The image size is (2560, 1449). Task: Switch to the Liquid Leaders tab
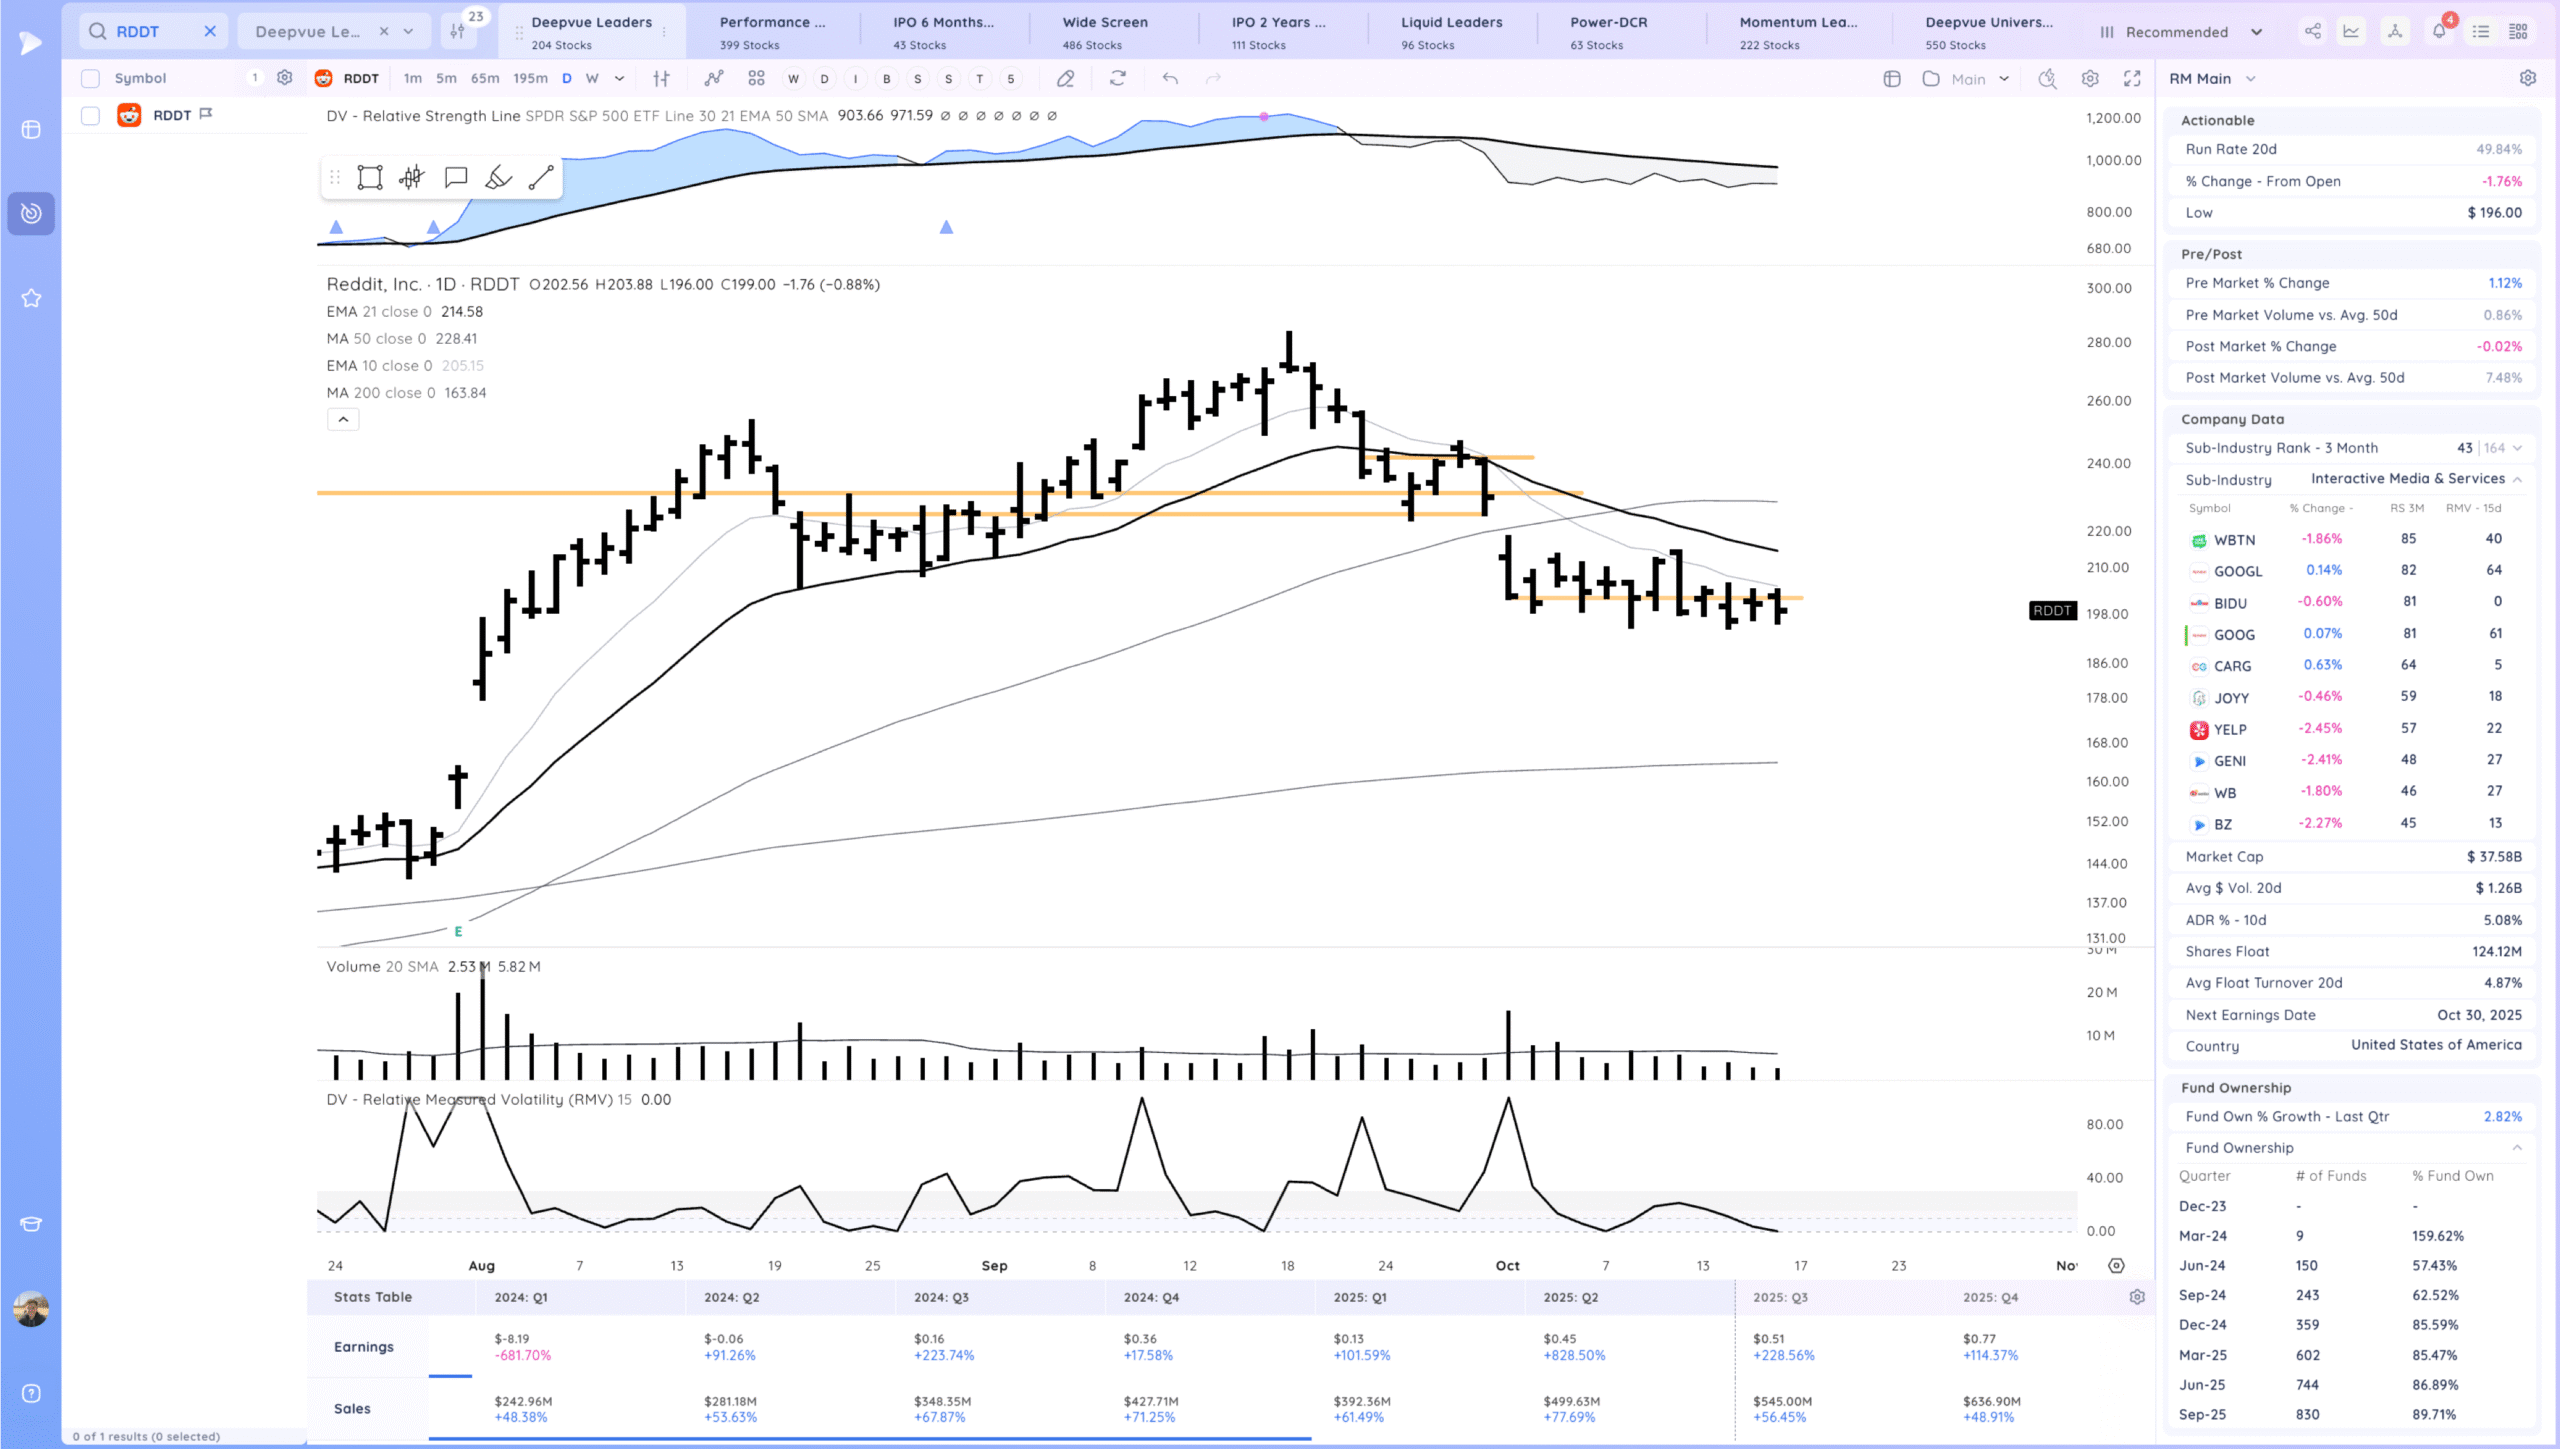(1451, 32)
